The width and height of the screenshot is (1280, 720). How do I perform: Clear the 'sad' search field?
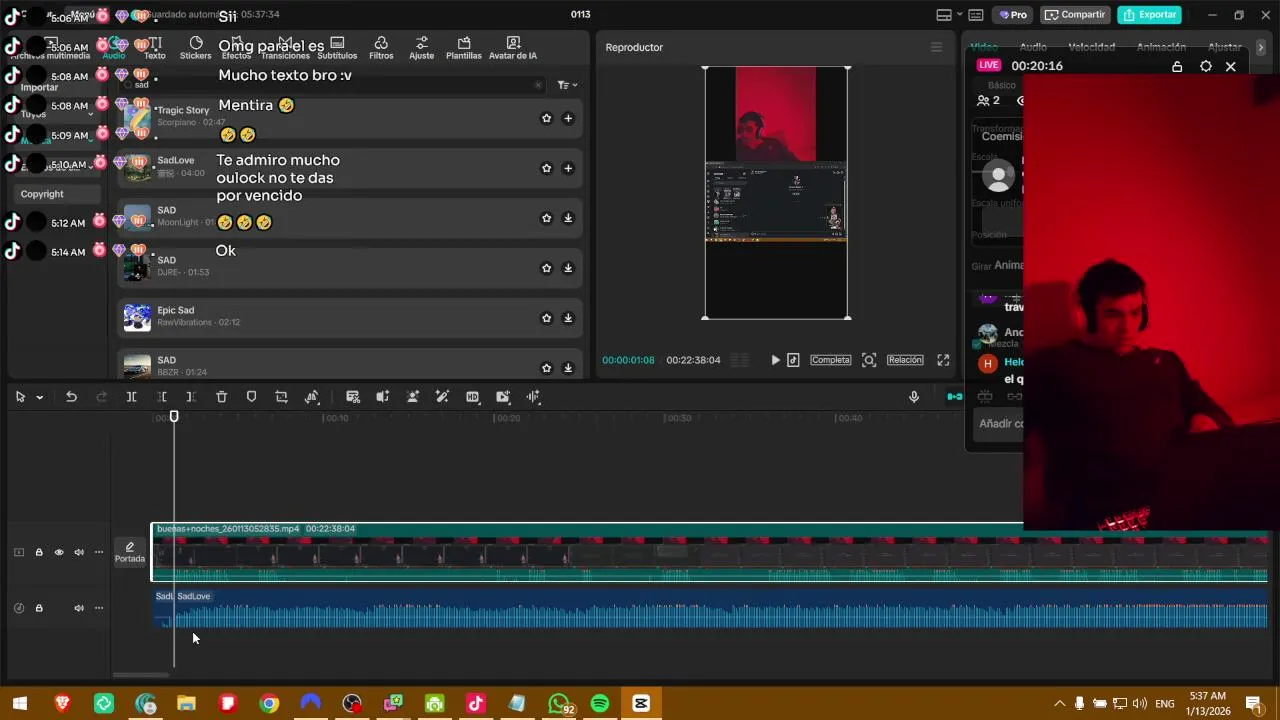539,85
